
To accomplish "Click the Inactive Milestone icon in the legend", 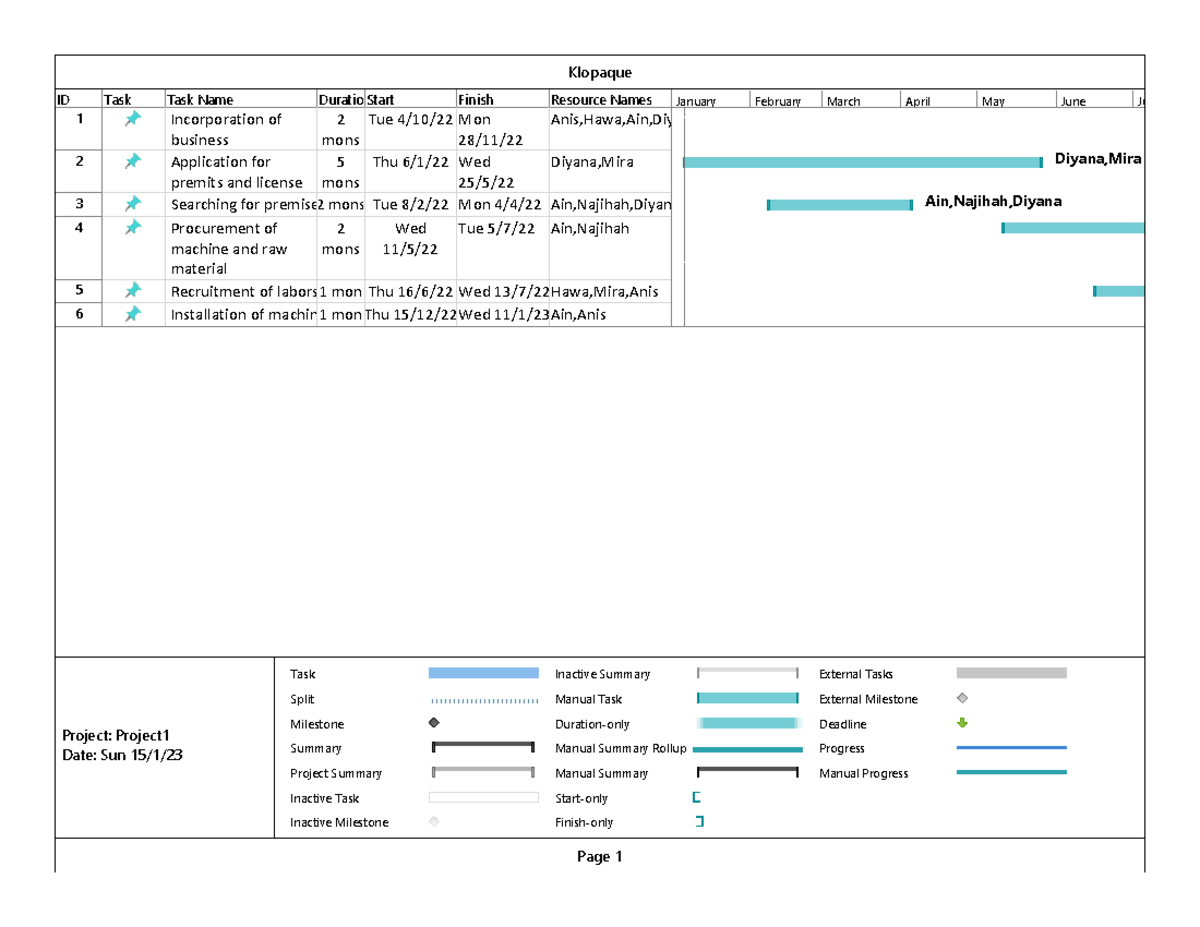I will (434, 822).
